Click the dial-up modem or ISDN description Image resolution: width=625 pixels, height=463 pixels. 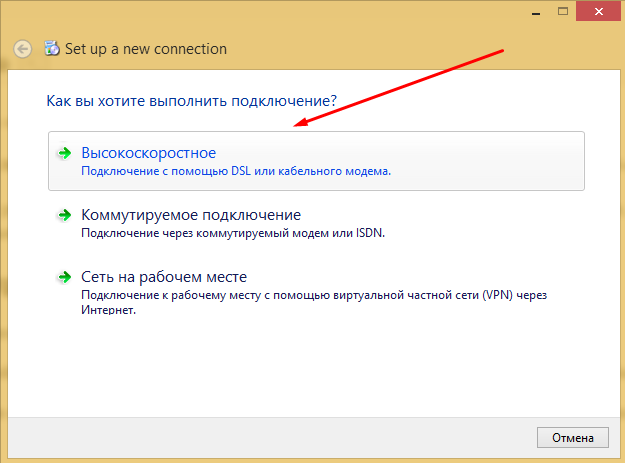pyautogui.click(x=232, y=234)
